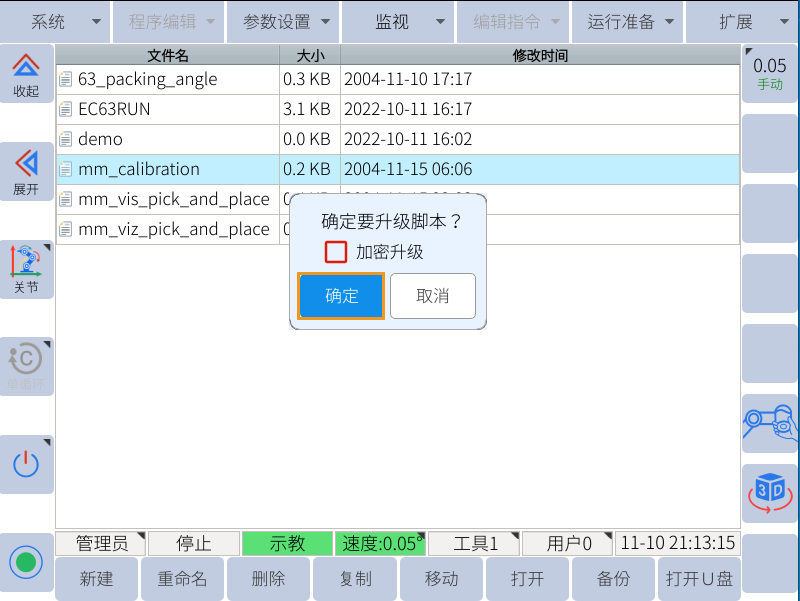The height and width of the screenshot is (601, 800).
Task: Click the green circle servo indicator
Action: point(26,562)
